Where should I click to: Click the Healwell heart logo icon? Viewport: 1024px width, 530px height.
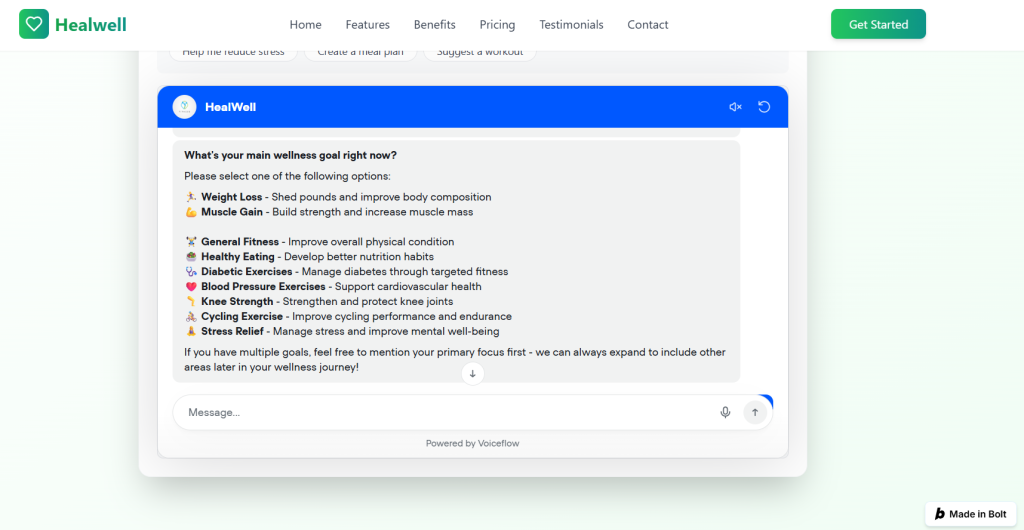point(34,24)
